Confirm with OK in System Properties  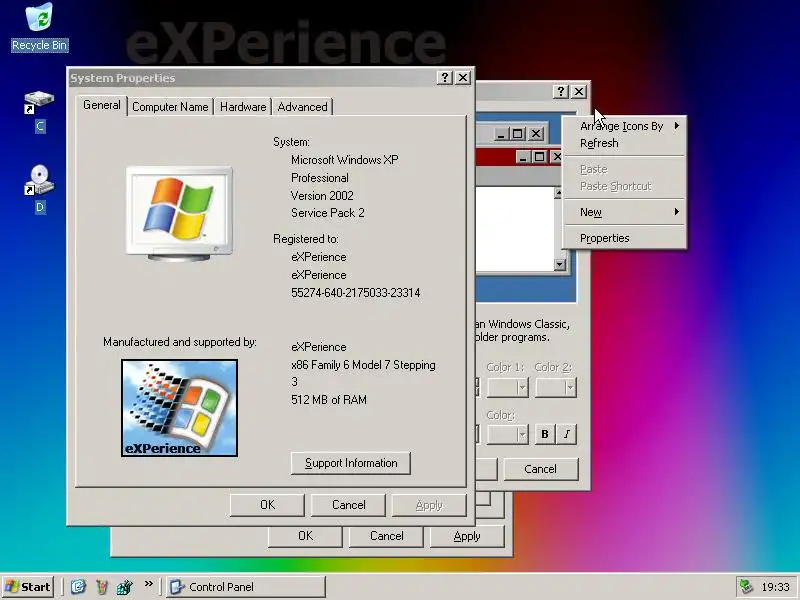point(267,505)
